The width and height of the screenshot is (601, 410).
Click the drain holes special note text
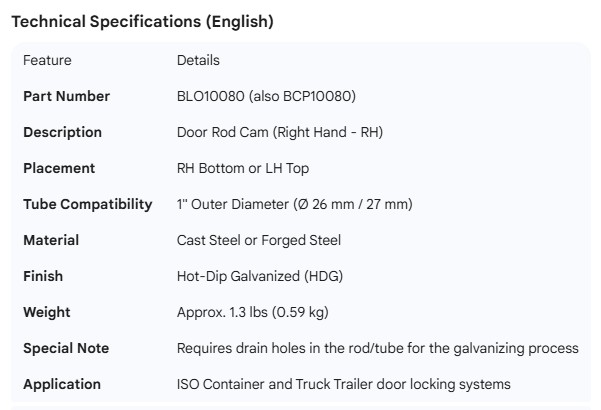click(x=377, y=348)
